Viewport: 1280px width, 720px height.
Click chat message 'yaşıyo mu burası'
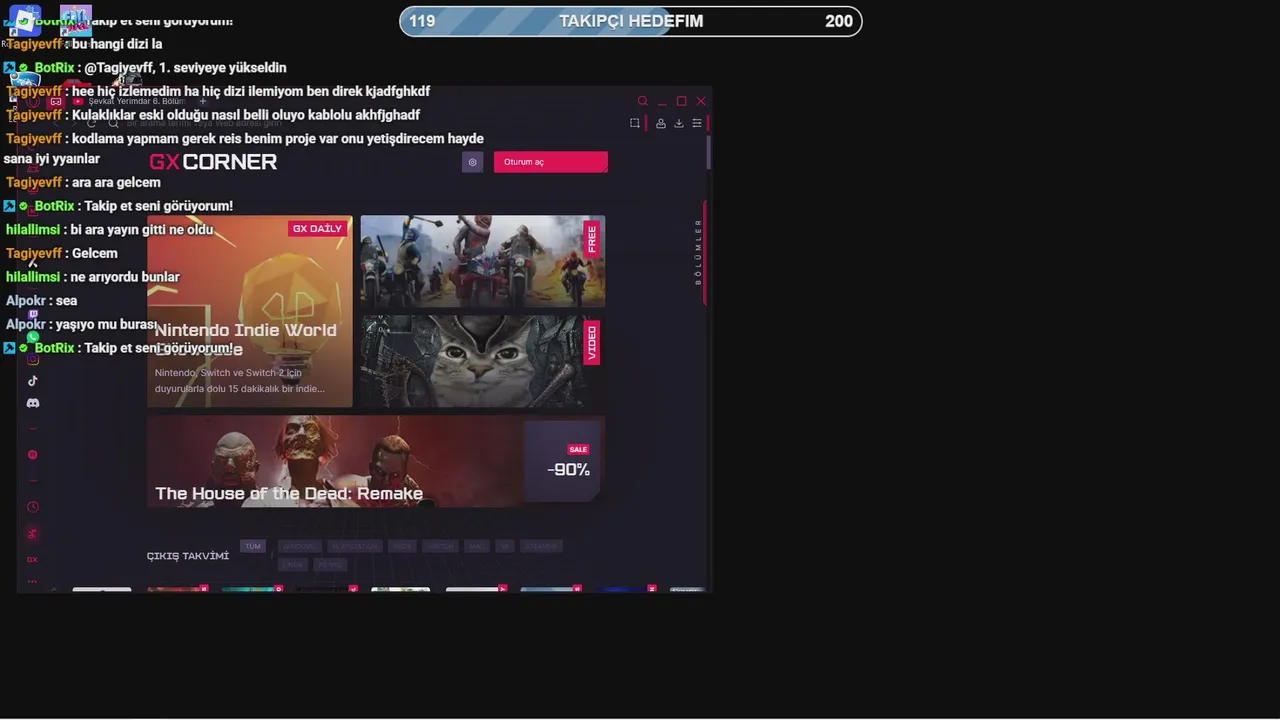pos(106,324)
